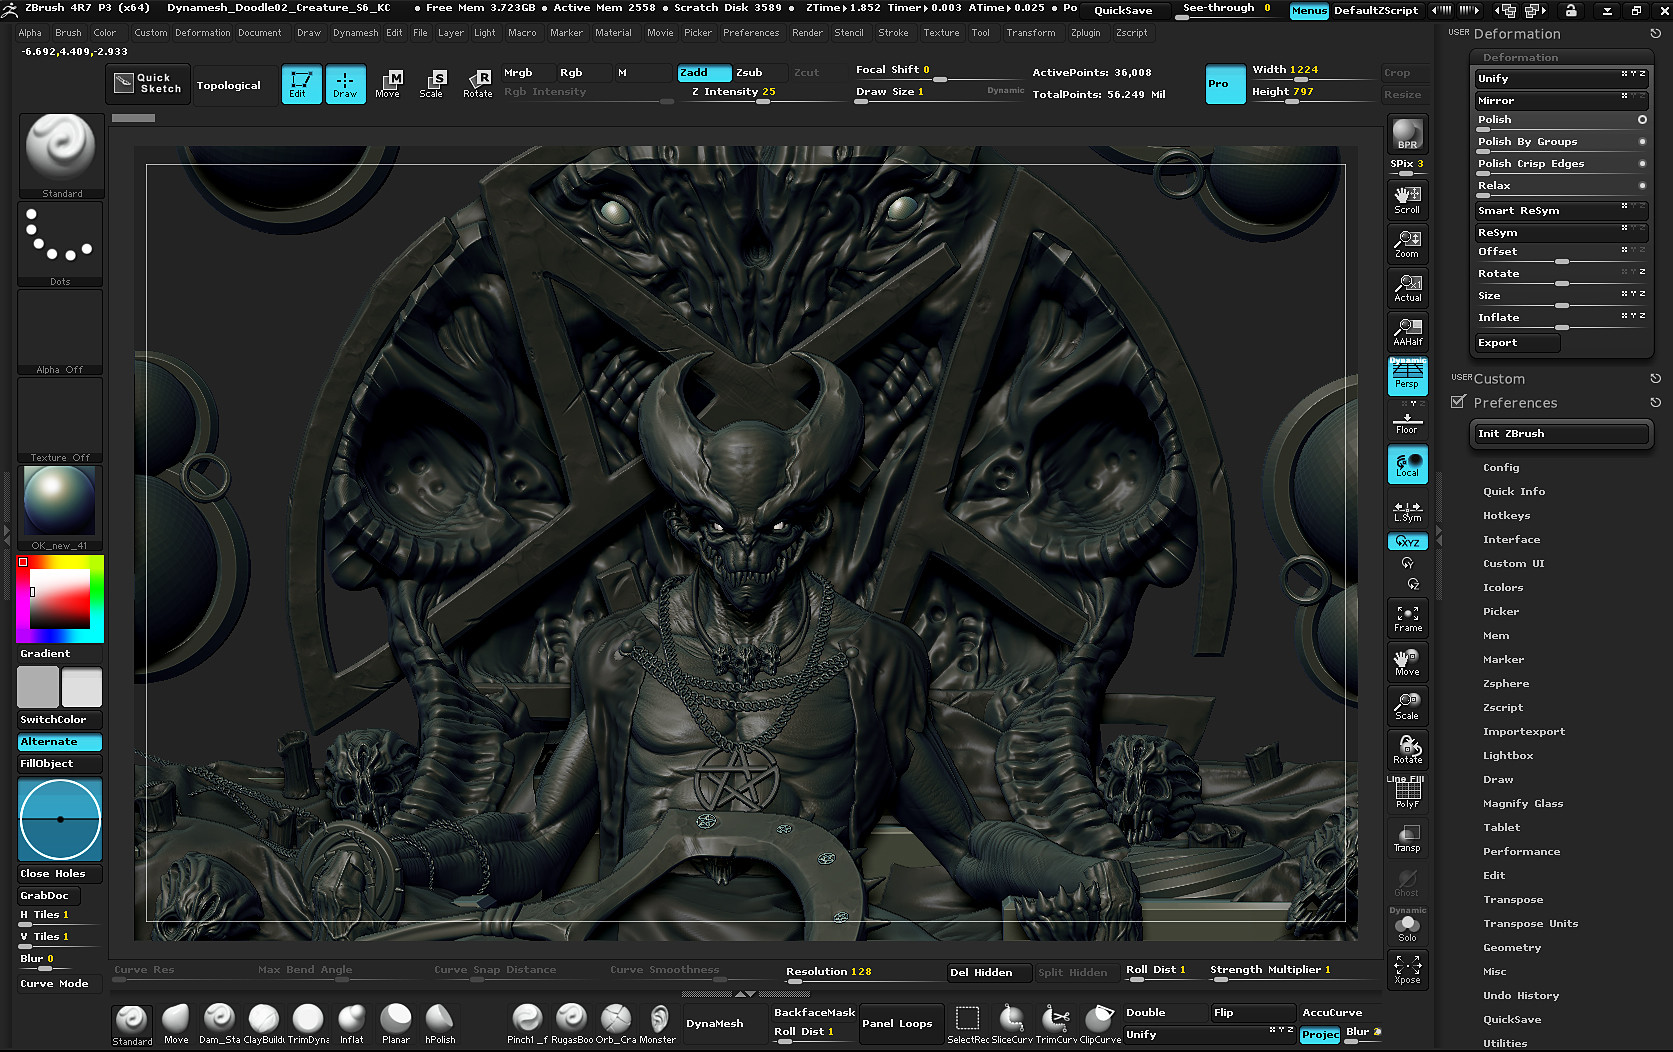This screenshot has width=1673, height=1052.
Task: Select the Dam_Sta brush at bottom
Action: point(219,1025)
